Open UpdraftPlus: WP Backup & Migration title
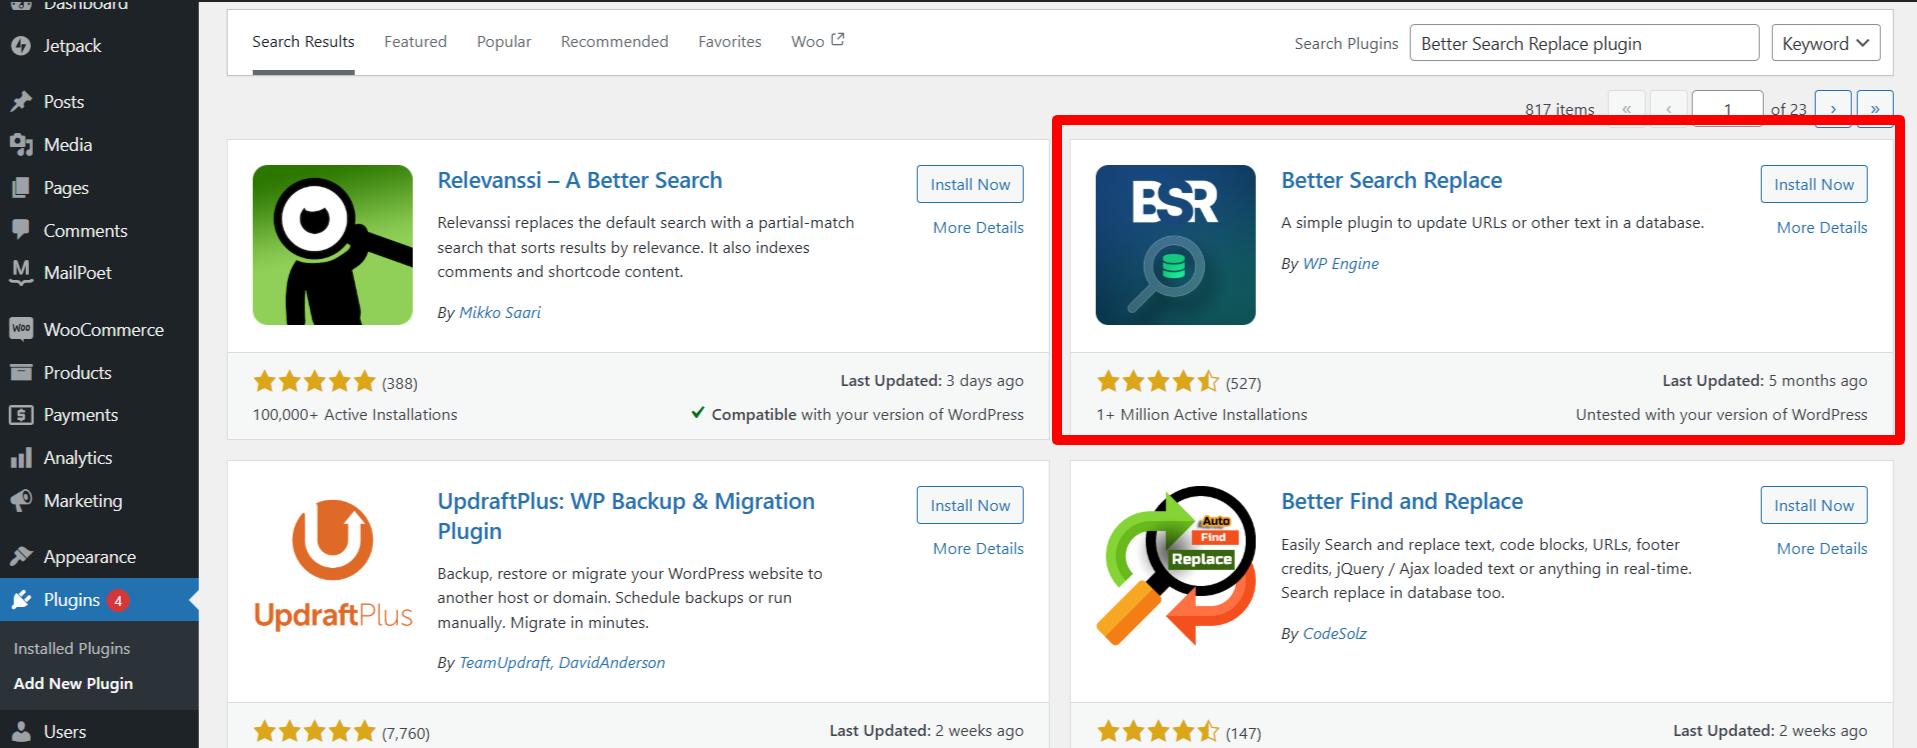Screen dimensions: 1917x748 (626, 516)
